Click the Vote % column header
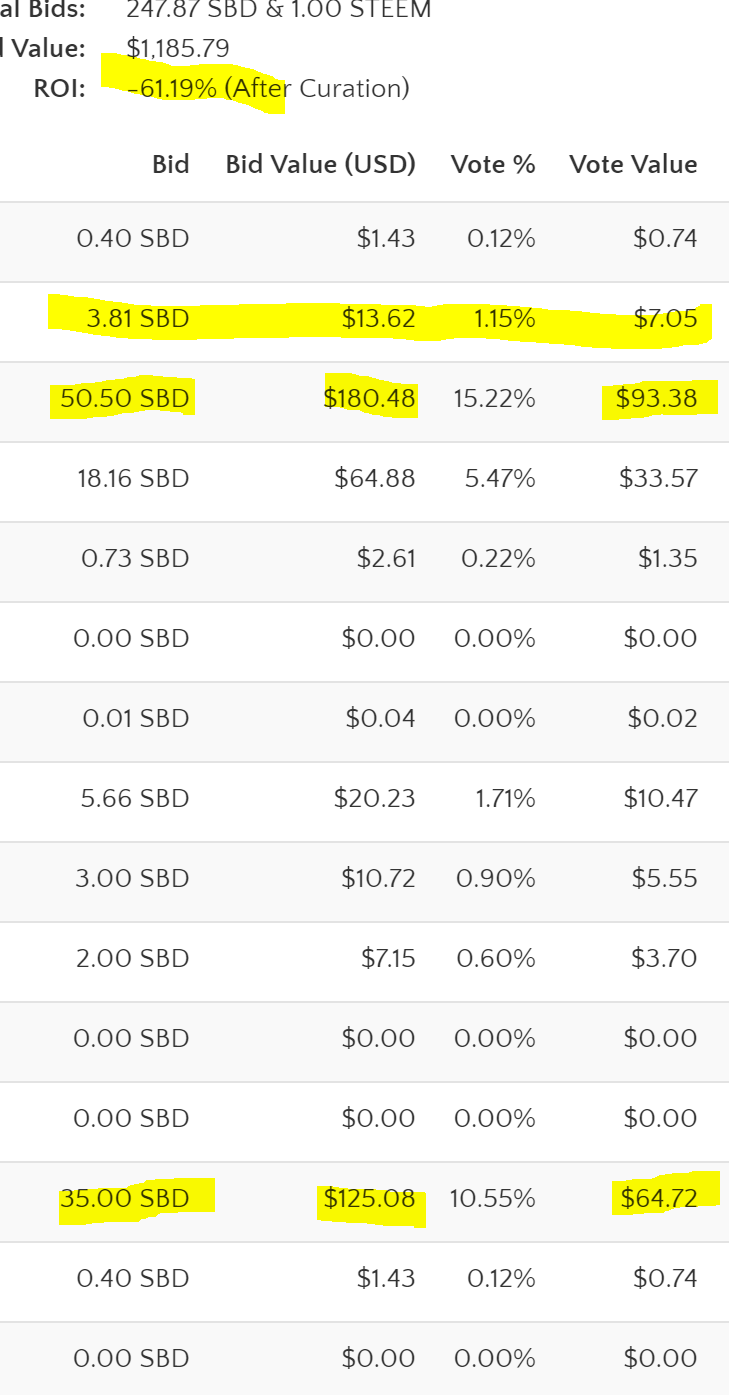The image size is (729, 1395). click(x=493, y=164)
